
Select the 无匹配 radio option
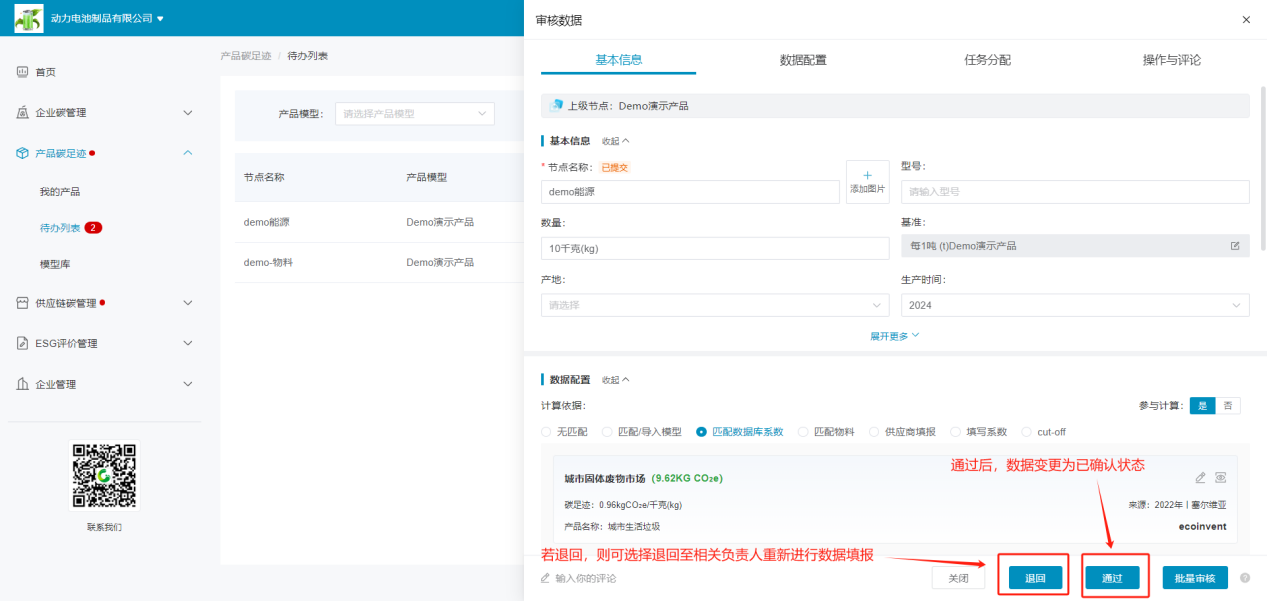coord(546,432)
